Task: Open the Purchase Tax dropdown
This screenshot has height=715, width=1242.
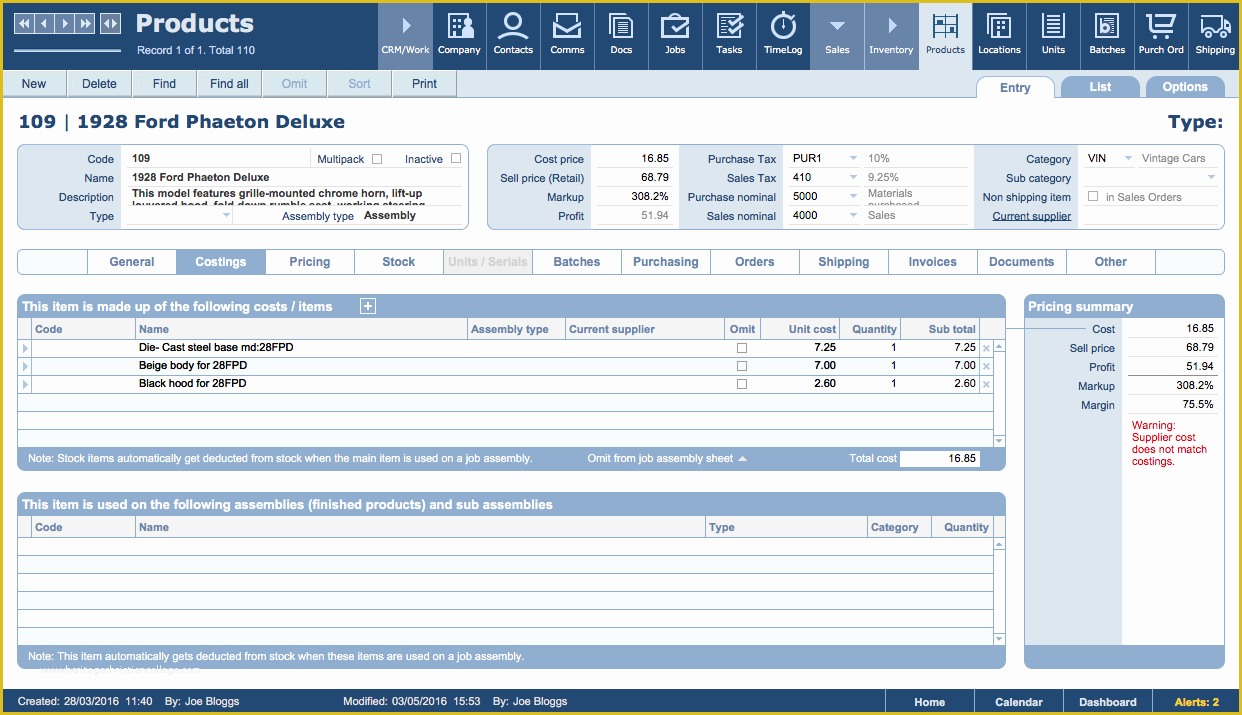Action: [853, 158]
